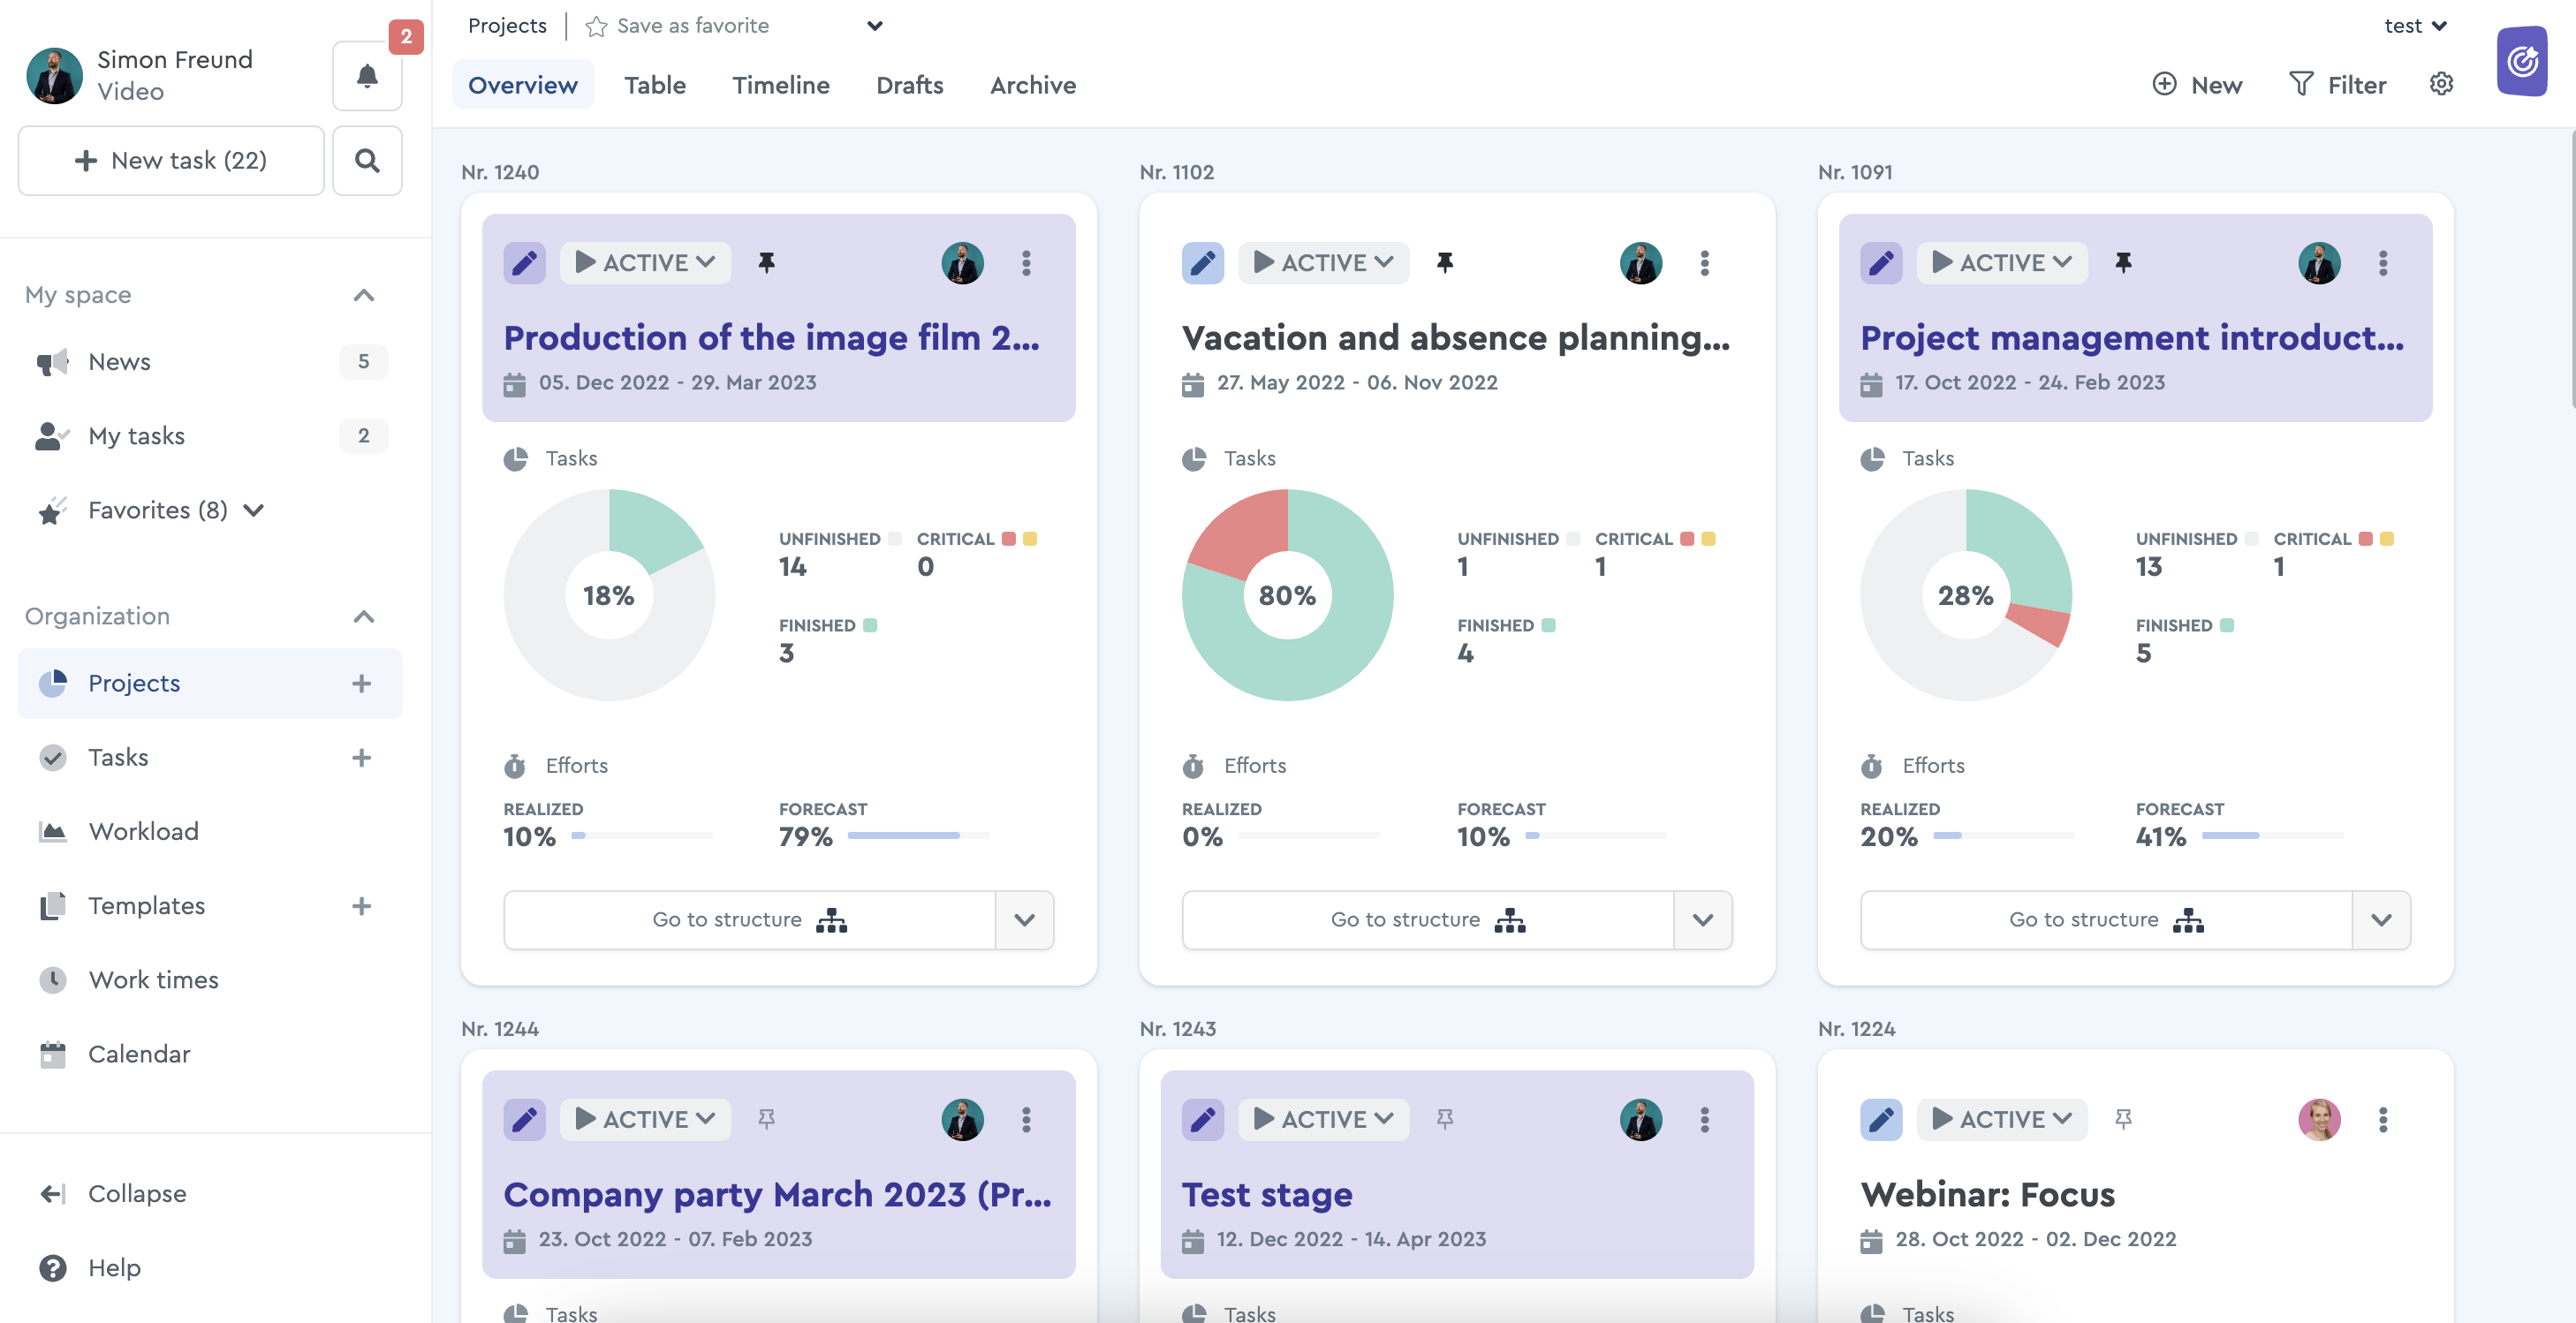Edit the Test stage project
The width and height of the screenshot is (2576, 1323).
[1202, 1119]
